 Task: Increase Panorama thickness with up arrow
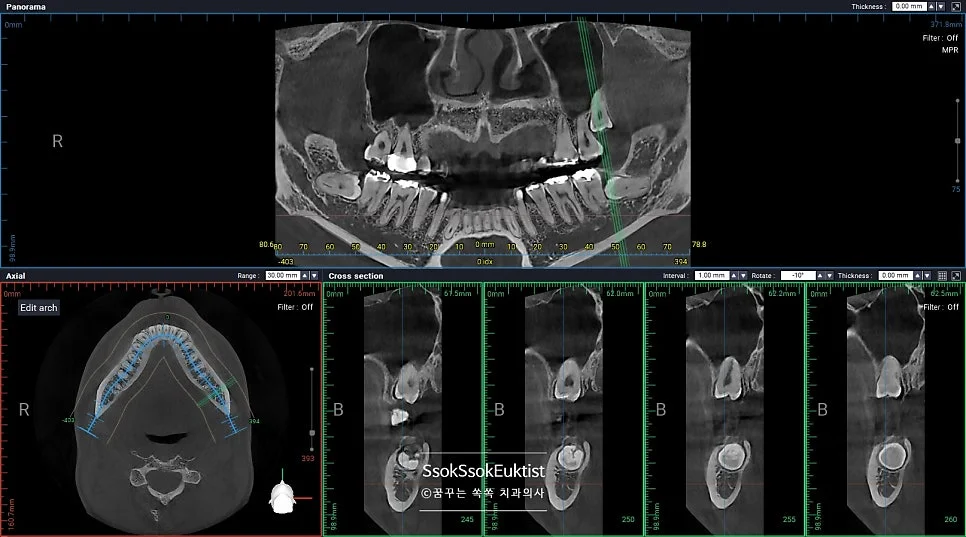coord(932,6)
